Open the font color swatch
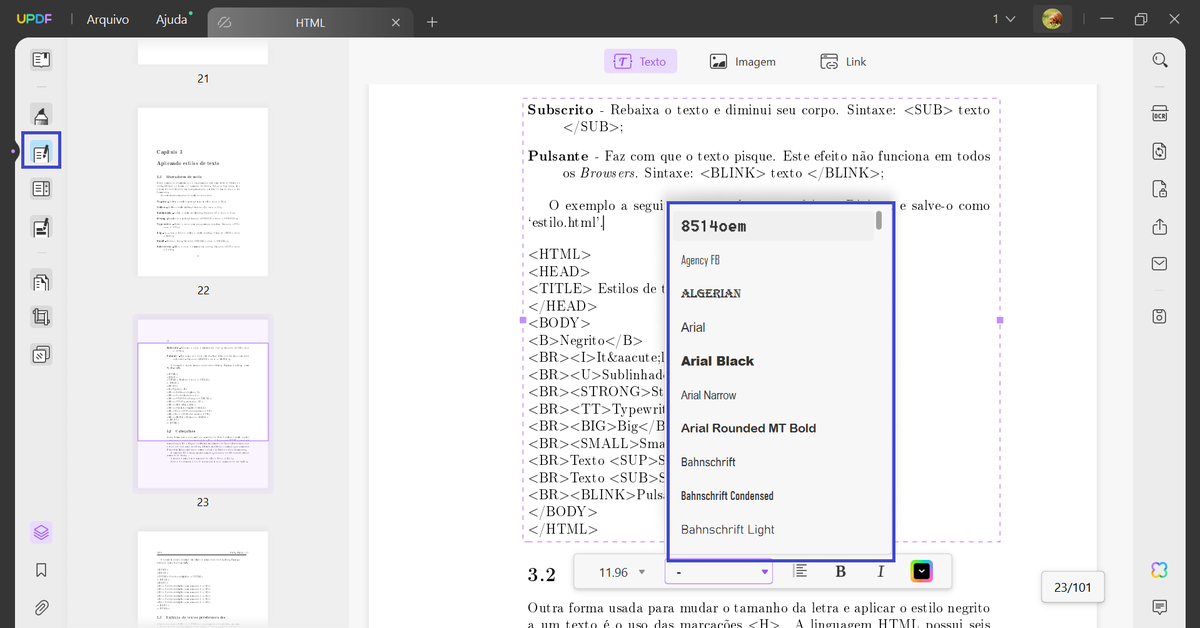The image size is (1200, 628). pyautogui.click(x=921, y=570)
